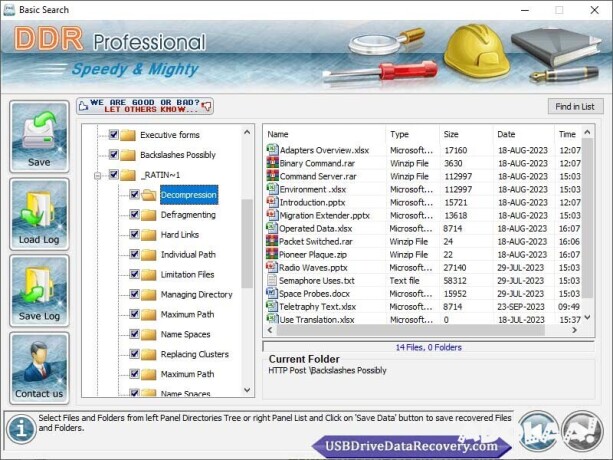Click the Packet Switched.rar archive icon
Image resolution: width=613 pixels, height=460 pixels.
point(272,241)
